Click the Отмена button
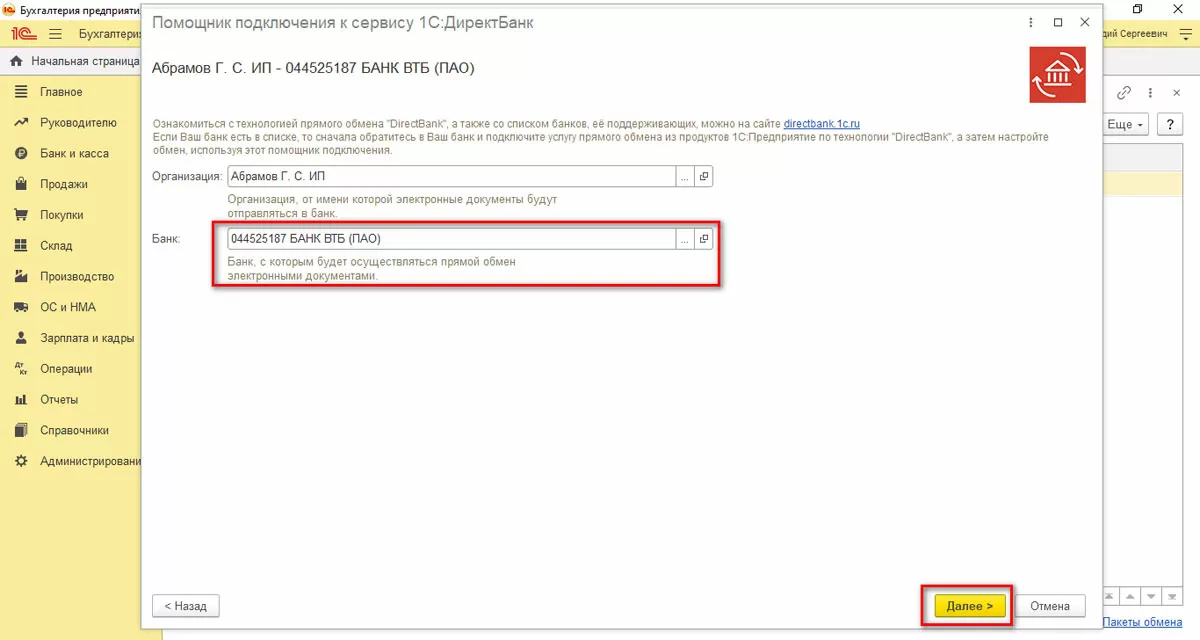This screenshot has height=640, width=1200. (x=1050, y=606)
